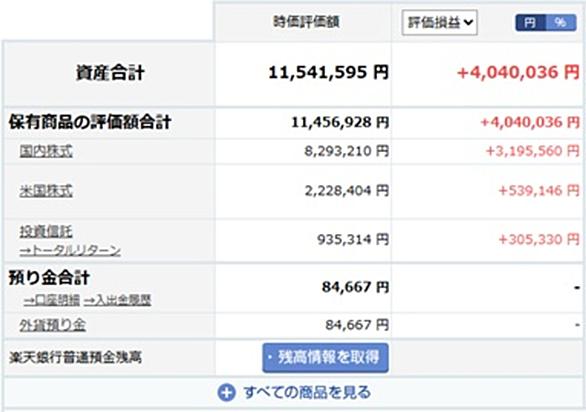Open the 入出金履歴 link
586x412 pixels.
(x=117, y=300)
